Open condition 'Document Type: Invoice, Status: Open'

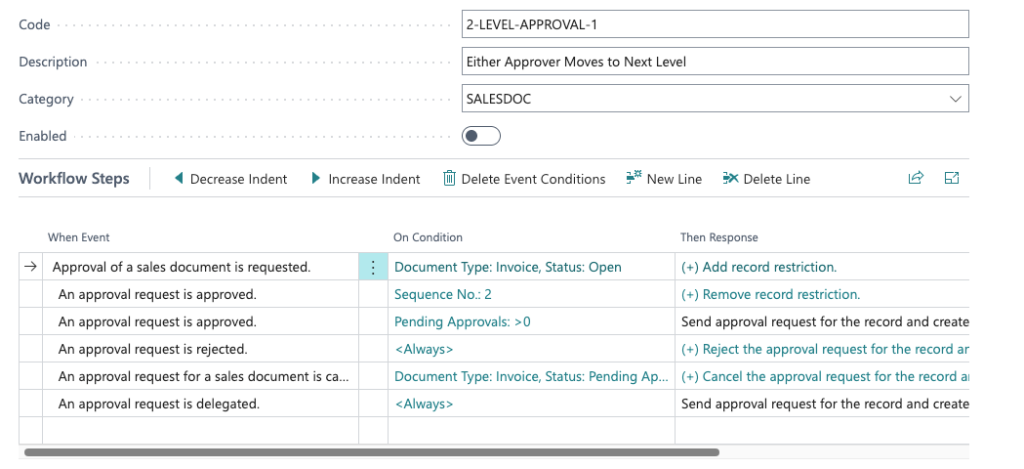click(508, 267)
